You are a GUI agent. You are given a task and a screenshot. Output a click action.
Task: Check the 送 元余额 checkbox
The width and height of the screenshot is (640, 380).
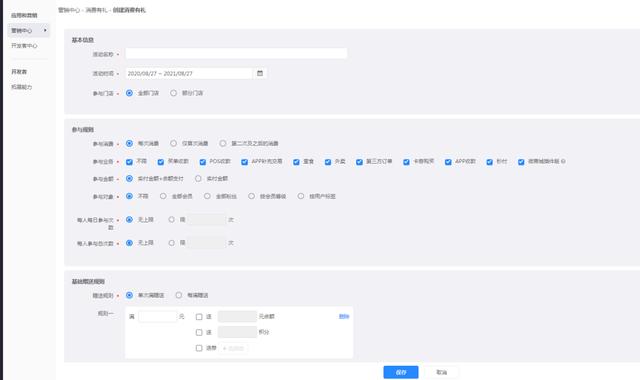(x=199, y=317)
